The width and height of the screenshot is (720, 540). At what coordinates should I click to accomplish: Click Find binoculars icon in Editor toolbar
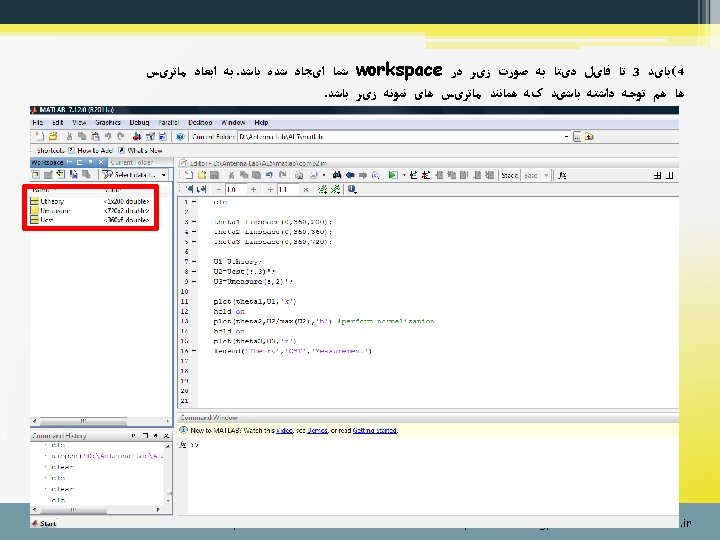[x=337, y=175]
